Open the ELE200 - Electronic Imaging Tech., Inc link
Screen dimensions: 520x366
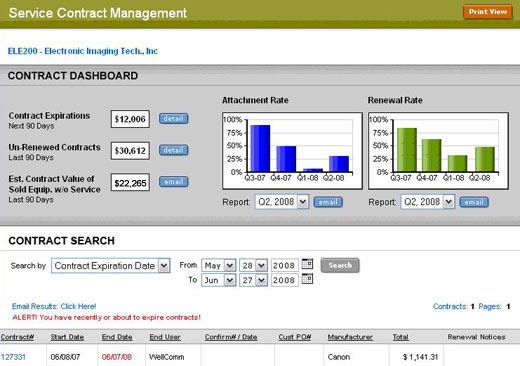[x=83, y=51]
